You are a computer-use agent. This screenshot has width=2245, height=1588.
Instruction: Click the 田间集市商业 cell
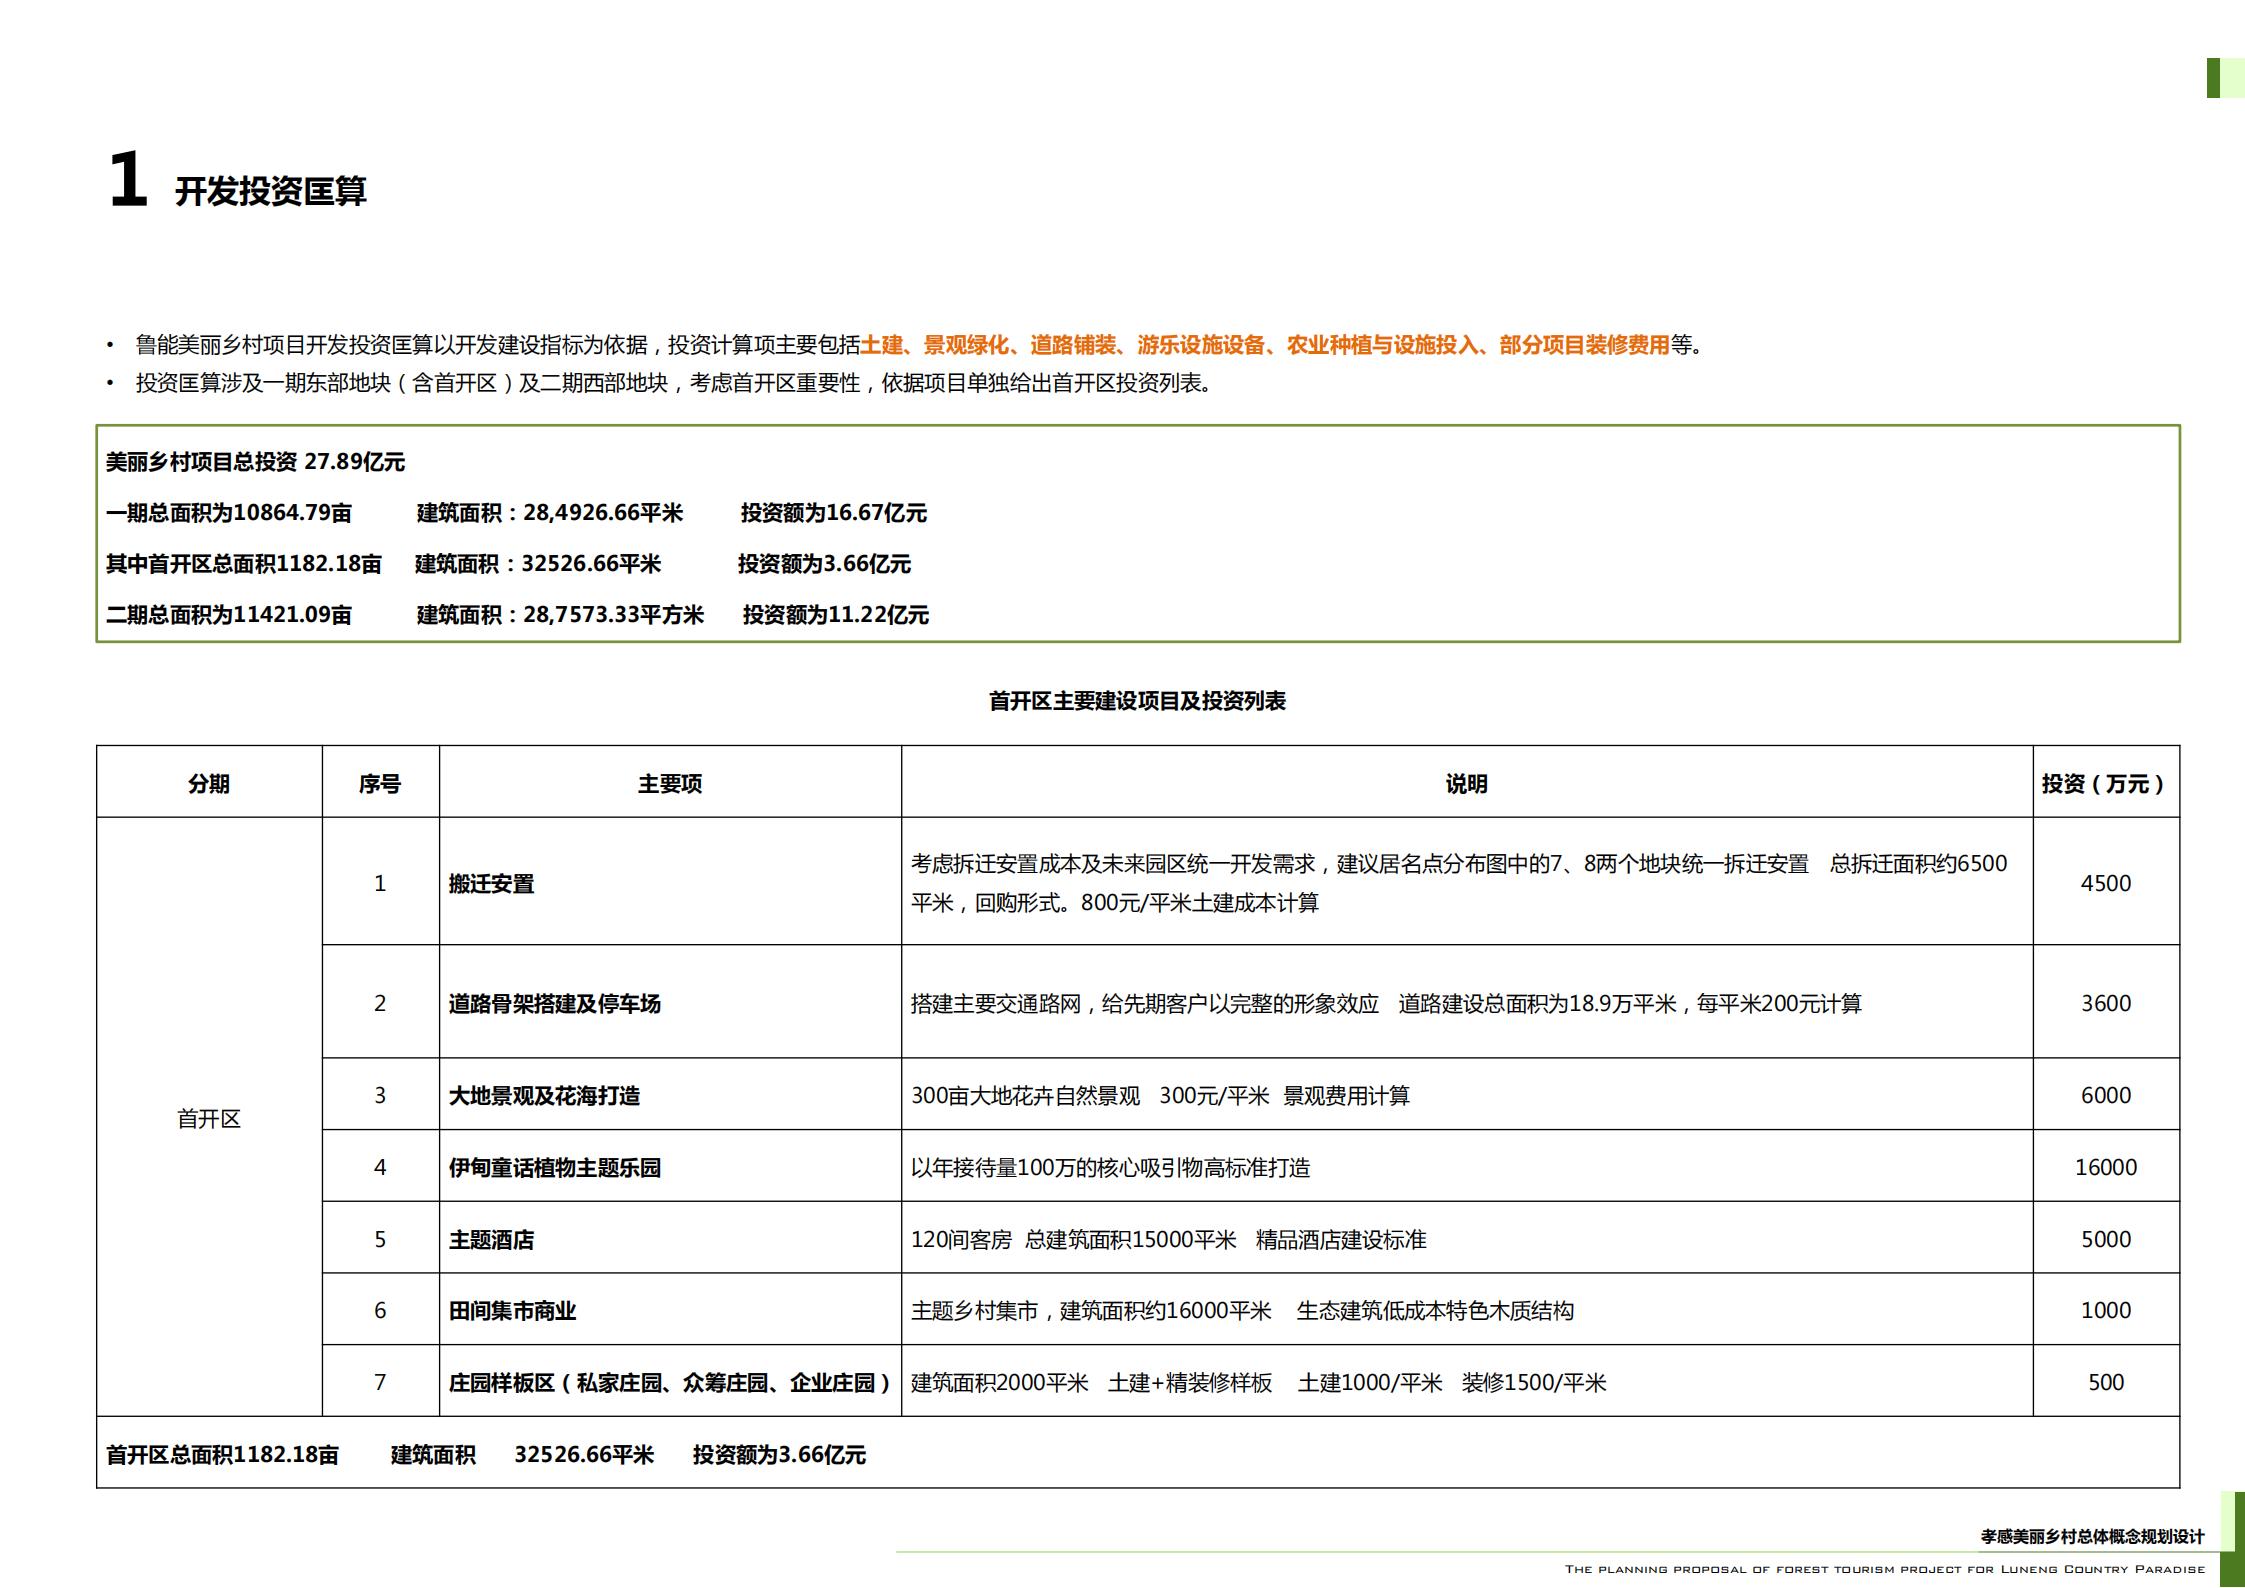(x=670, y=1310)
